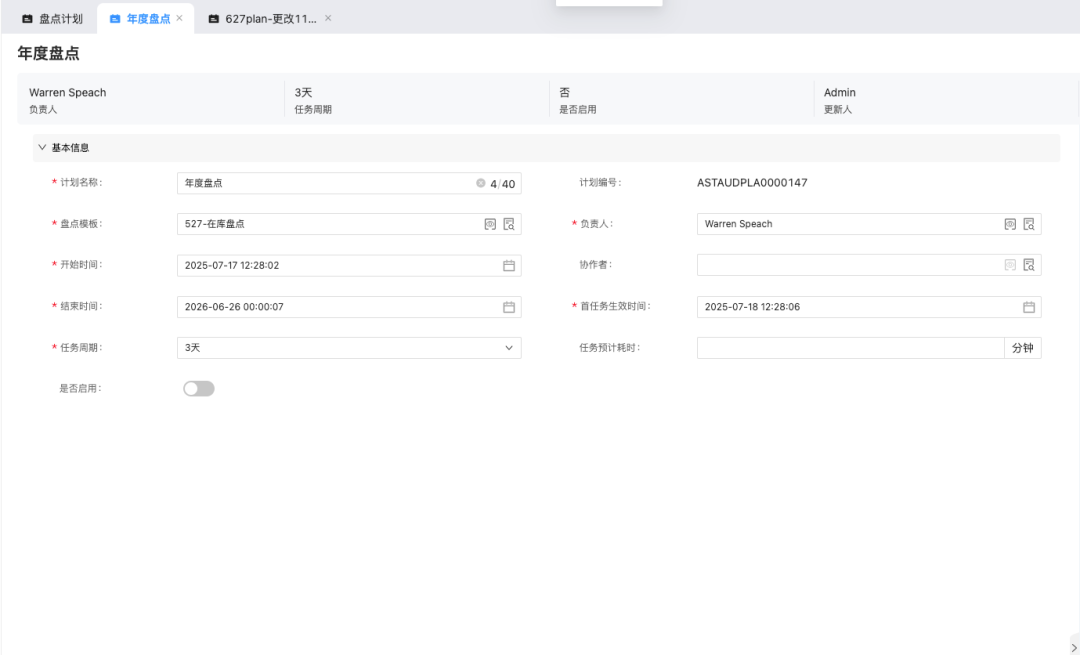Switch to the 盘点计划 tab
The height and width of the screenshot is (655, 1080).
pos(52,19)
